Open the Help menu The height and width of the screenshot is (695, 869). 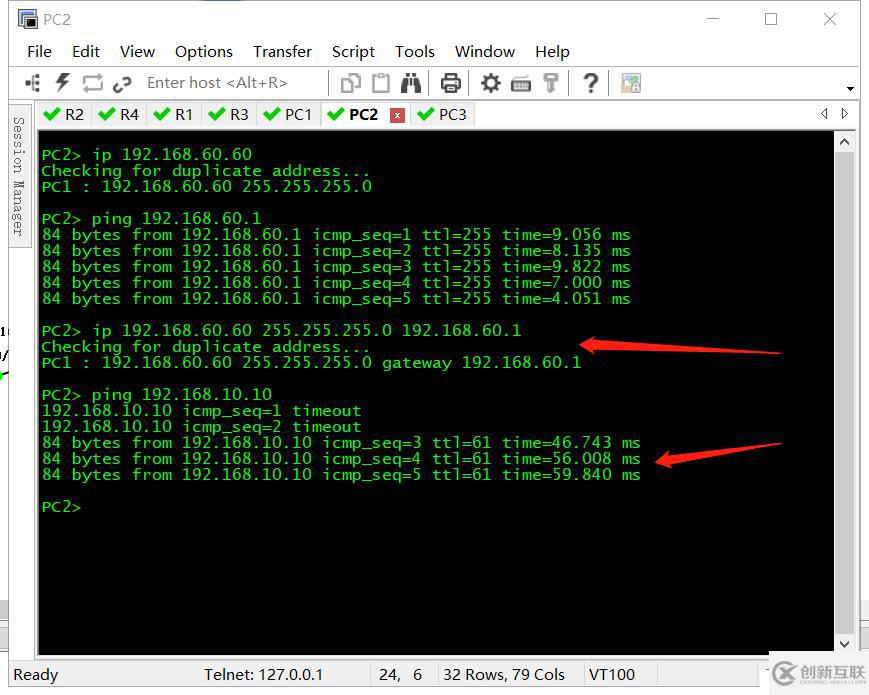tap(552, 52)
